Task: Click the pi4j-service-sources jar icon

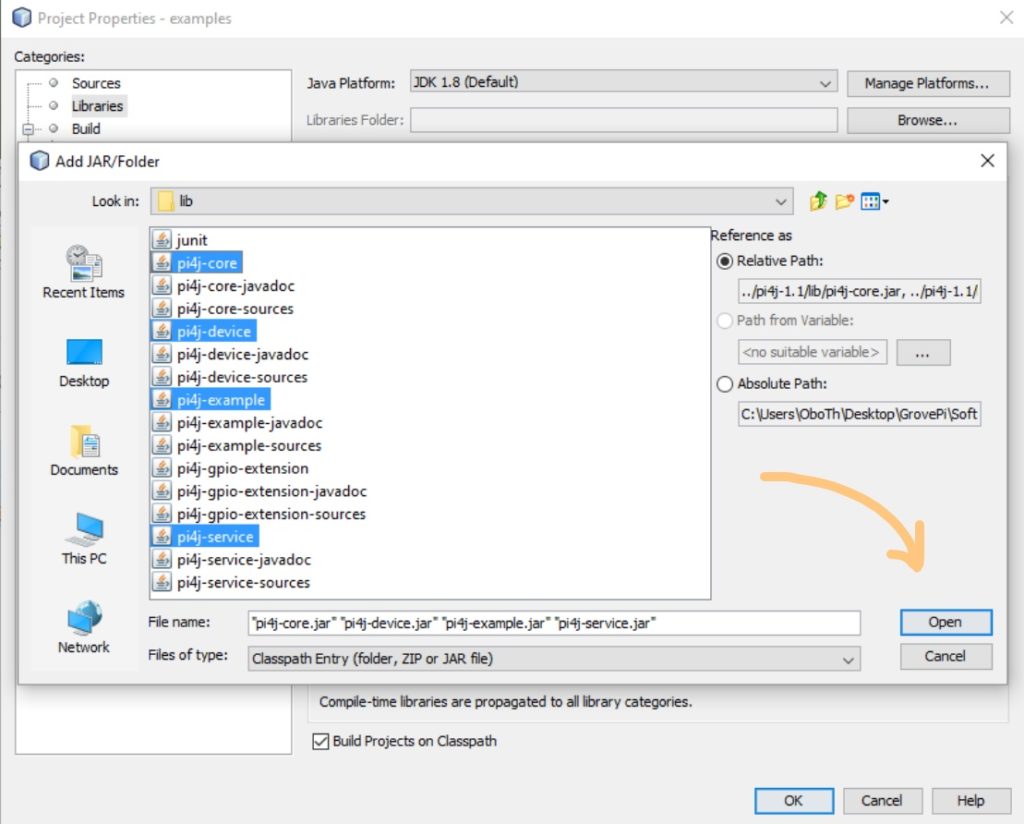Action: click(x=162, y=582)
